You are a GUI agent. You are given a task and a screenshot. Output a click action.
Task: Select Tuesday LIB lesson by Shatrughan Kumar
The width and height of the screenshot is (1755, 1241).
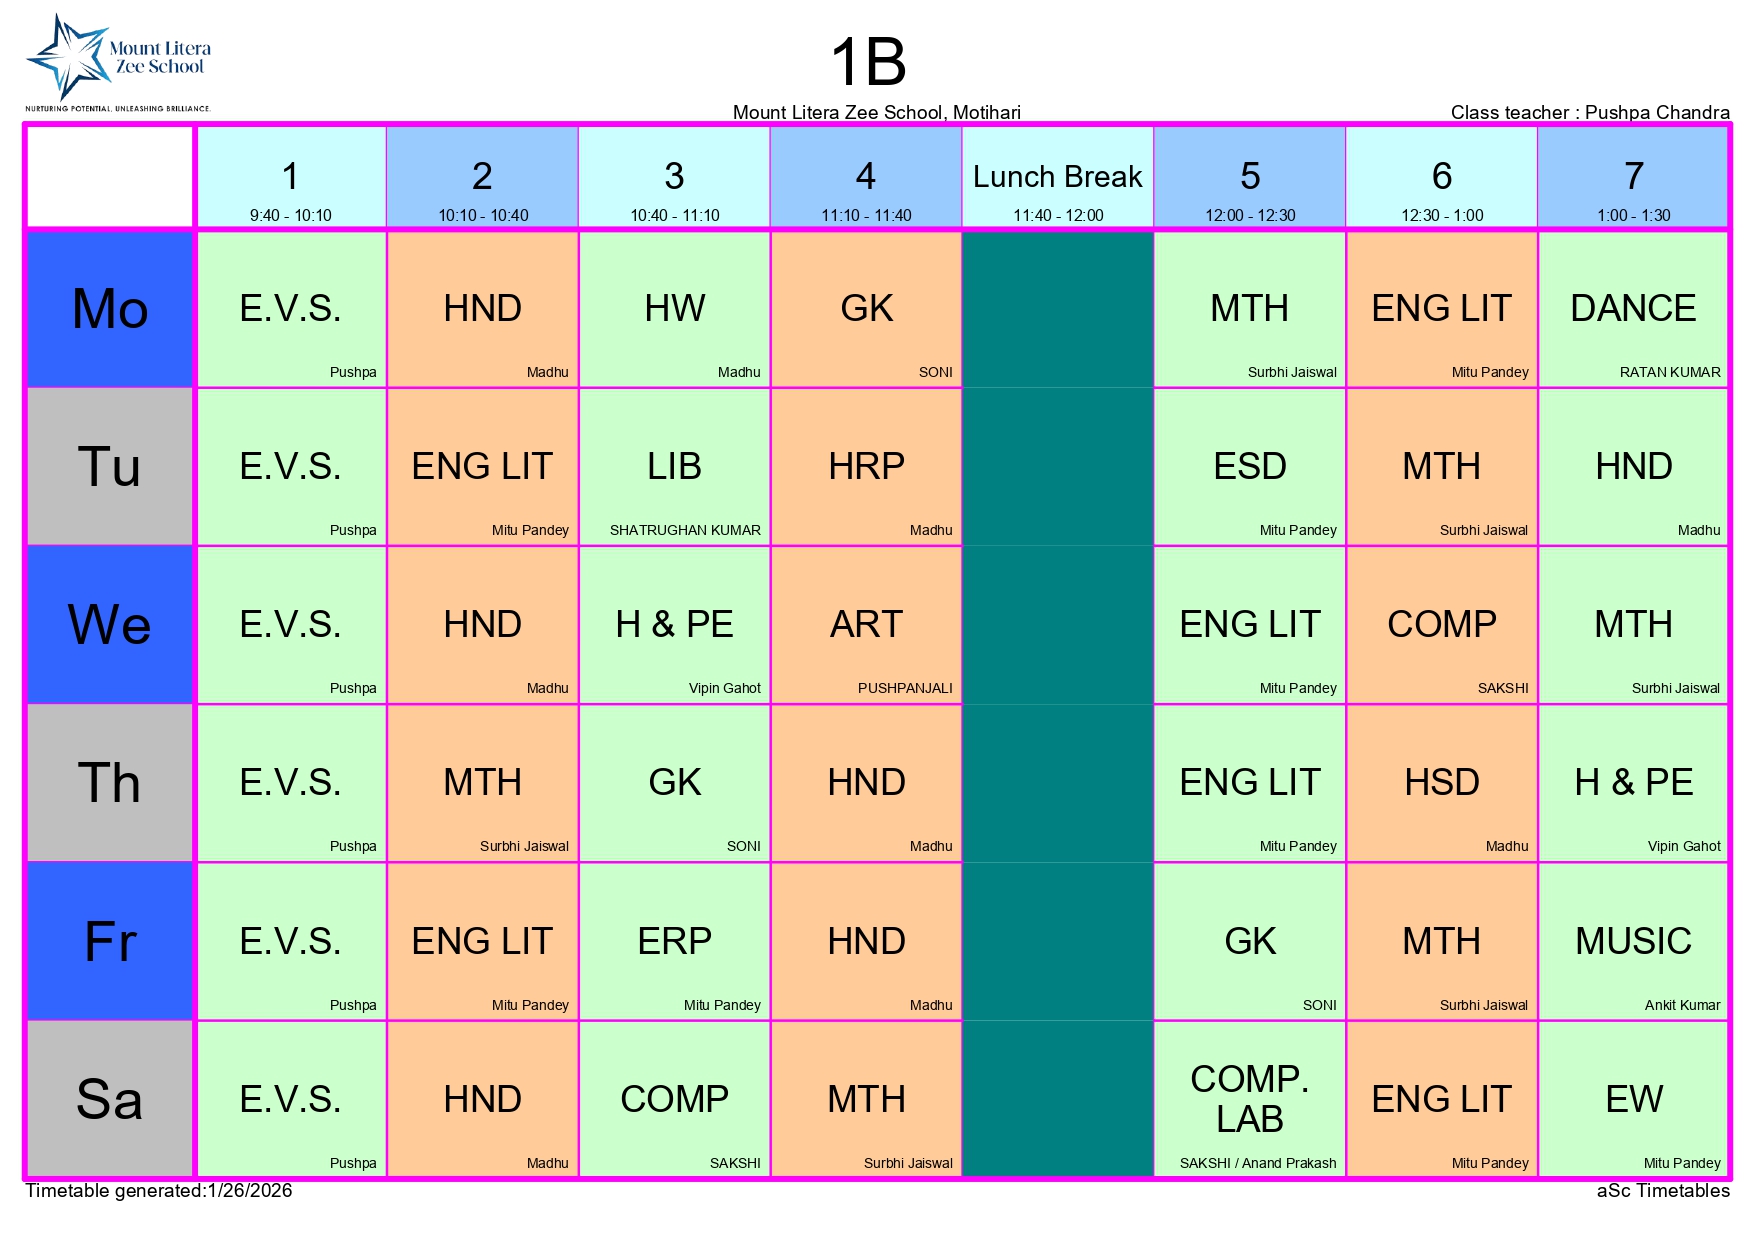[675, 467]
